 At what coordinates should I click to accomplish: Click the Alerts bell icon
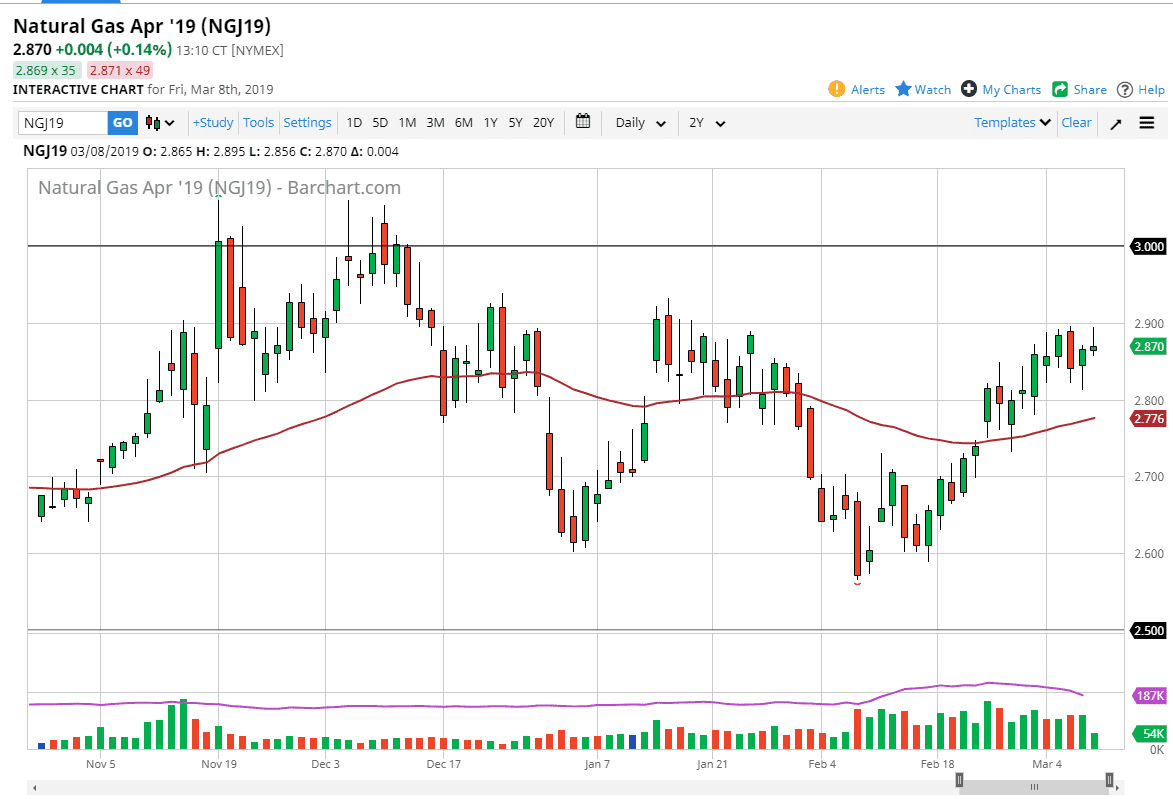837,89
